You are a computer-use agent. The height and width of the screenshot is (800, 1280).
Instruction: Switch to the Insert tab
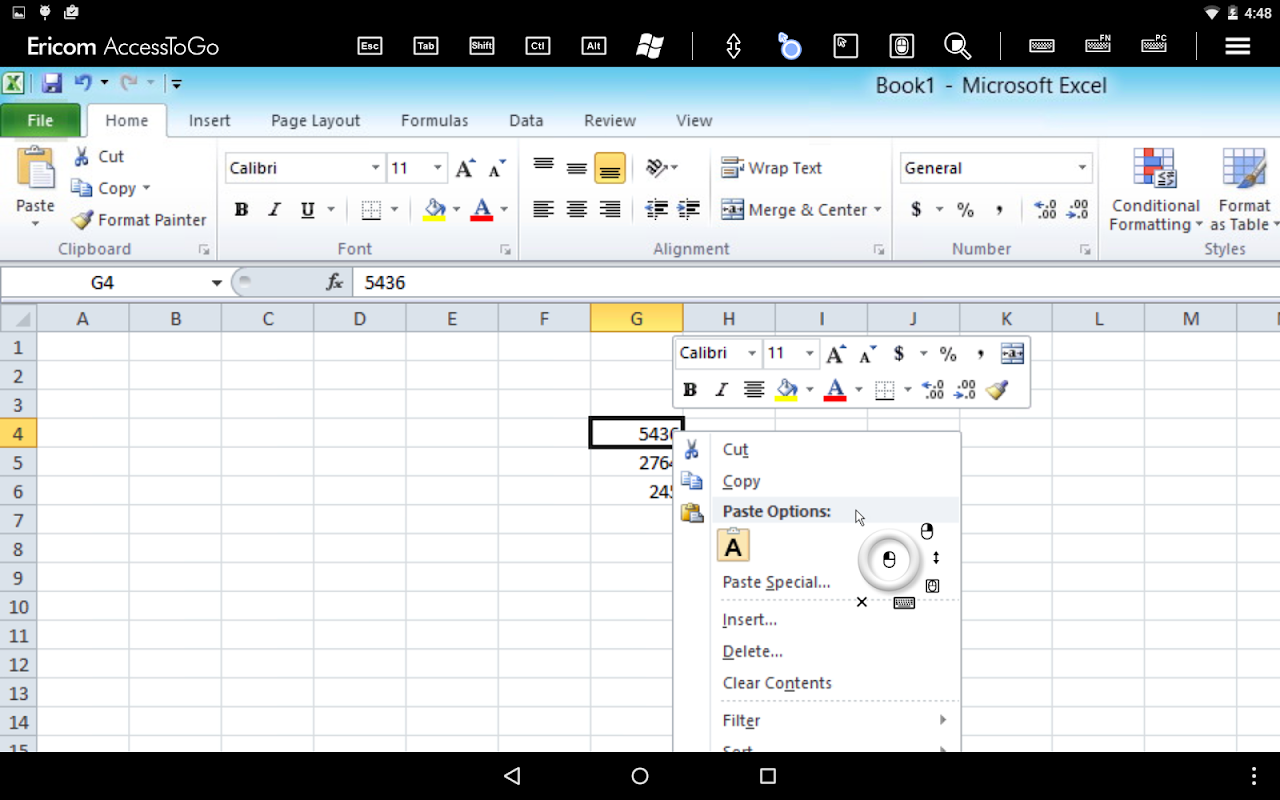(209, 120)
